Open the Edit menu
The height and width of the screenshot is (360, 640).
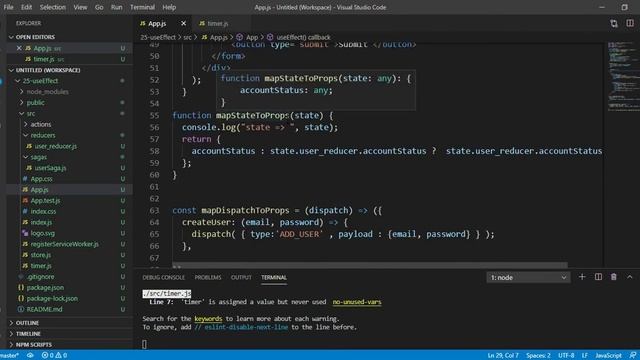(27, 7)
